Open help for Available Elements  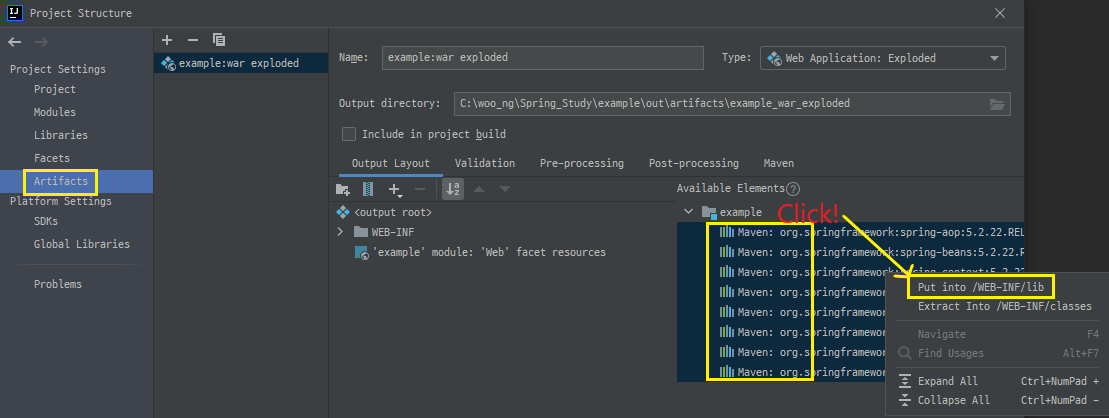click(794, 189)
